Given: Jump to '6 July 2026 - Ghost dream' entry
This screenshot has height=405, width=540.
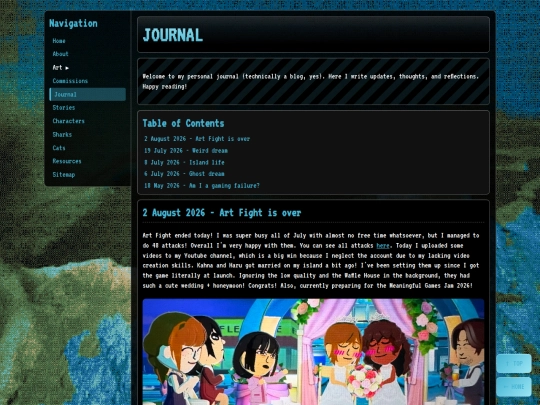Looking at the screenshot, I should 184,174.
